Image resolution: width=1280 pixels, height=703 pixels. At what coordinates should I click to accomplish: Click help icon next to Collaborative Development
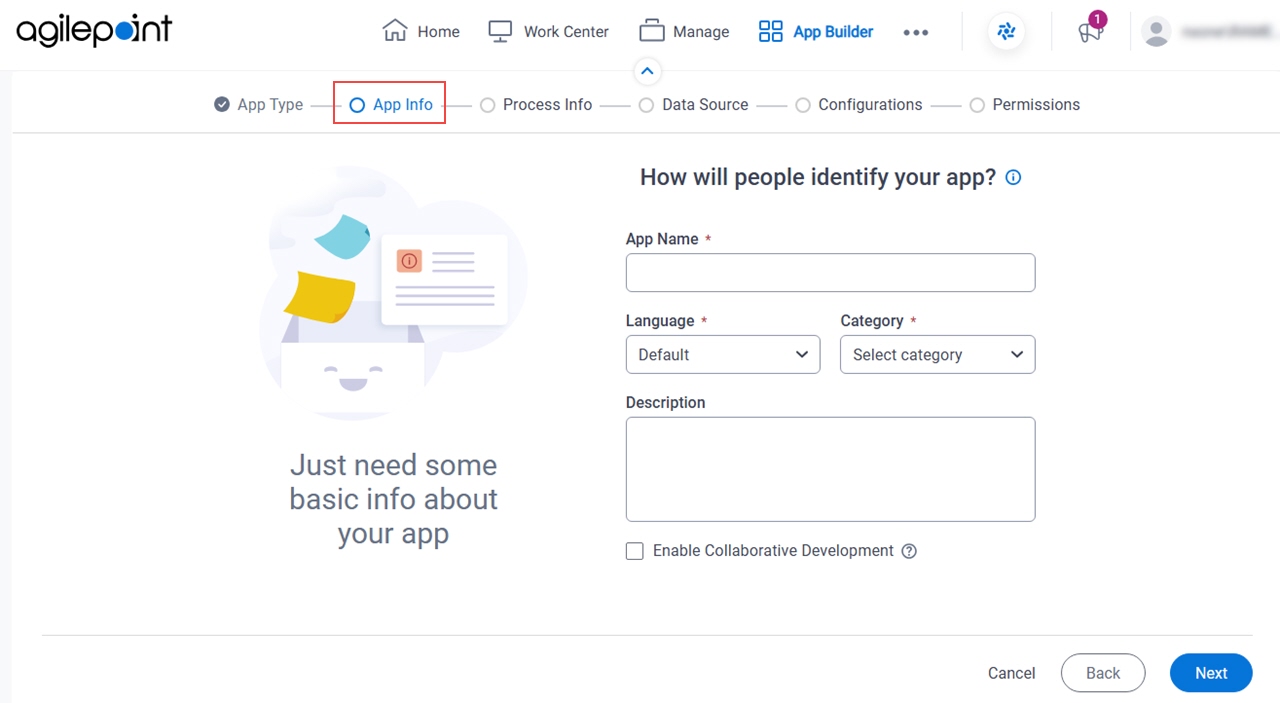[909, 551]
